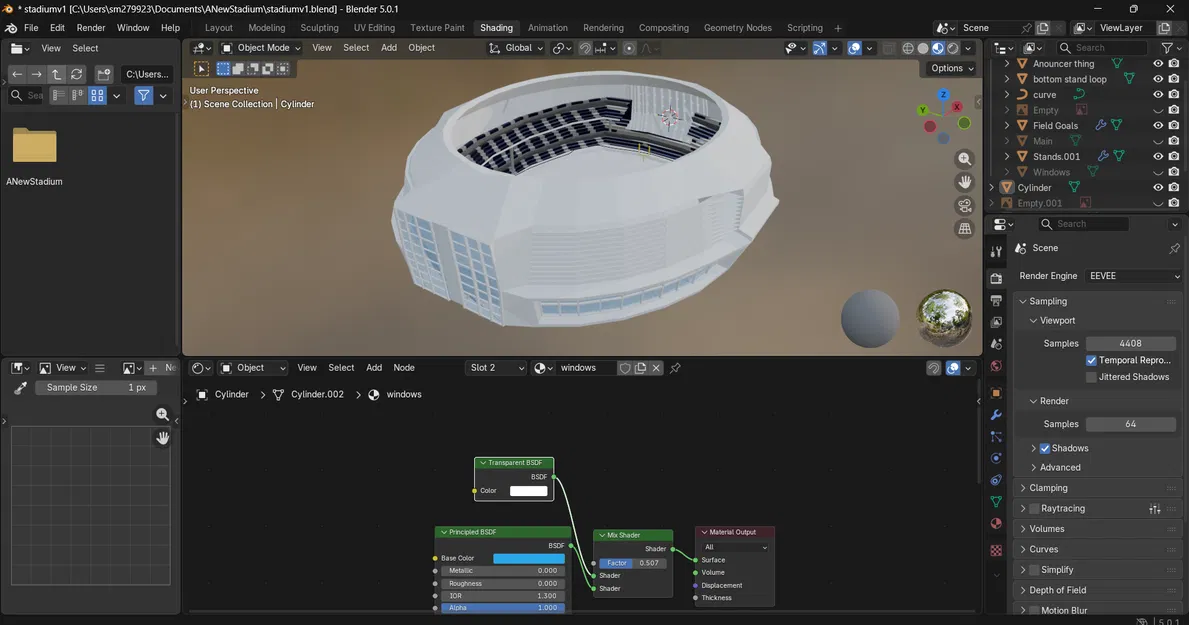Select the pan hand tool in viewport
This screenshot has height=625, width=1189.
coord(964,182)
